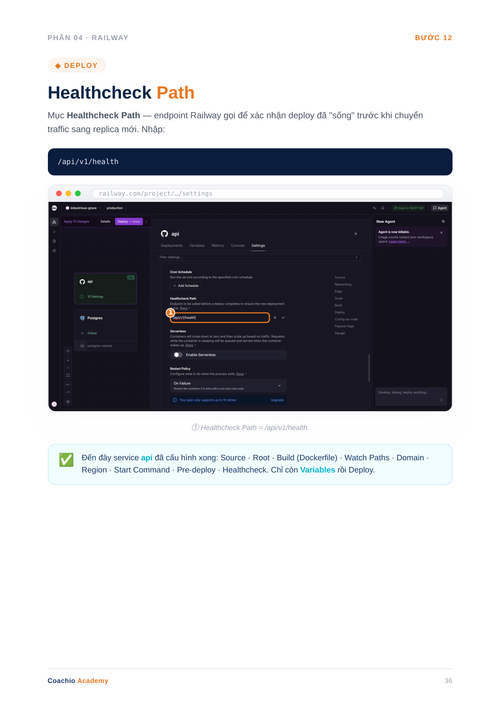Open the Agent chat button

pos(439,208)
